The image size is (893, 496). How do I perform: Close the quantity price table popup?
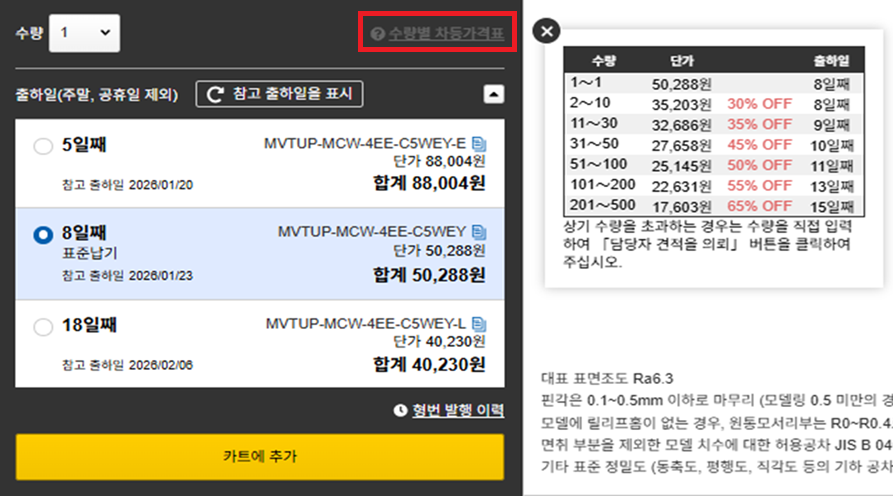click(546, 31)
